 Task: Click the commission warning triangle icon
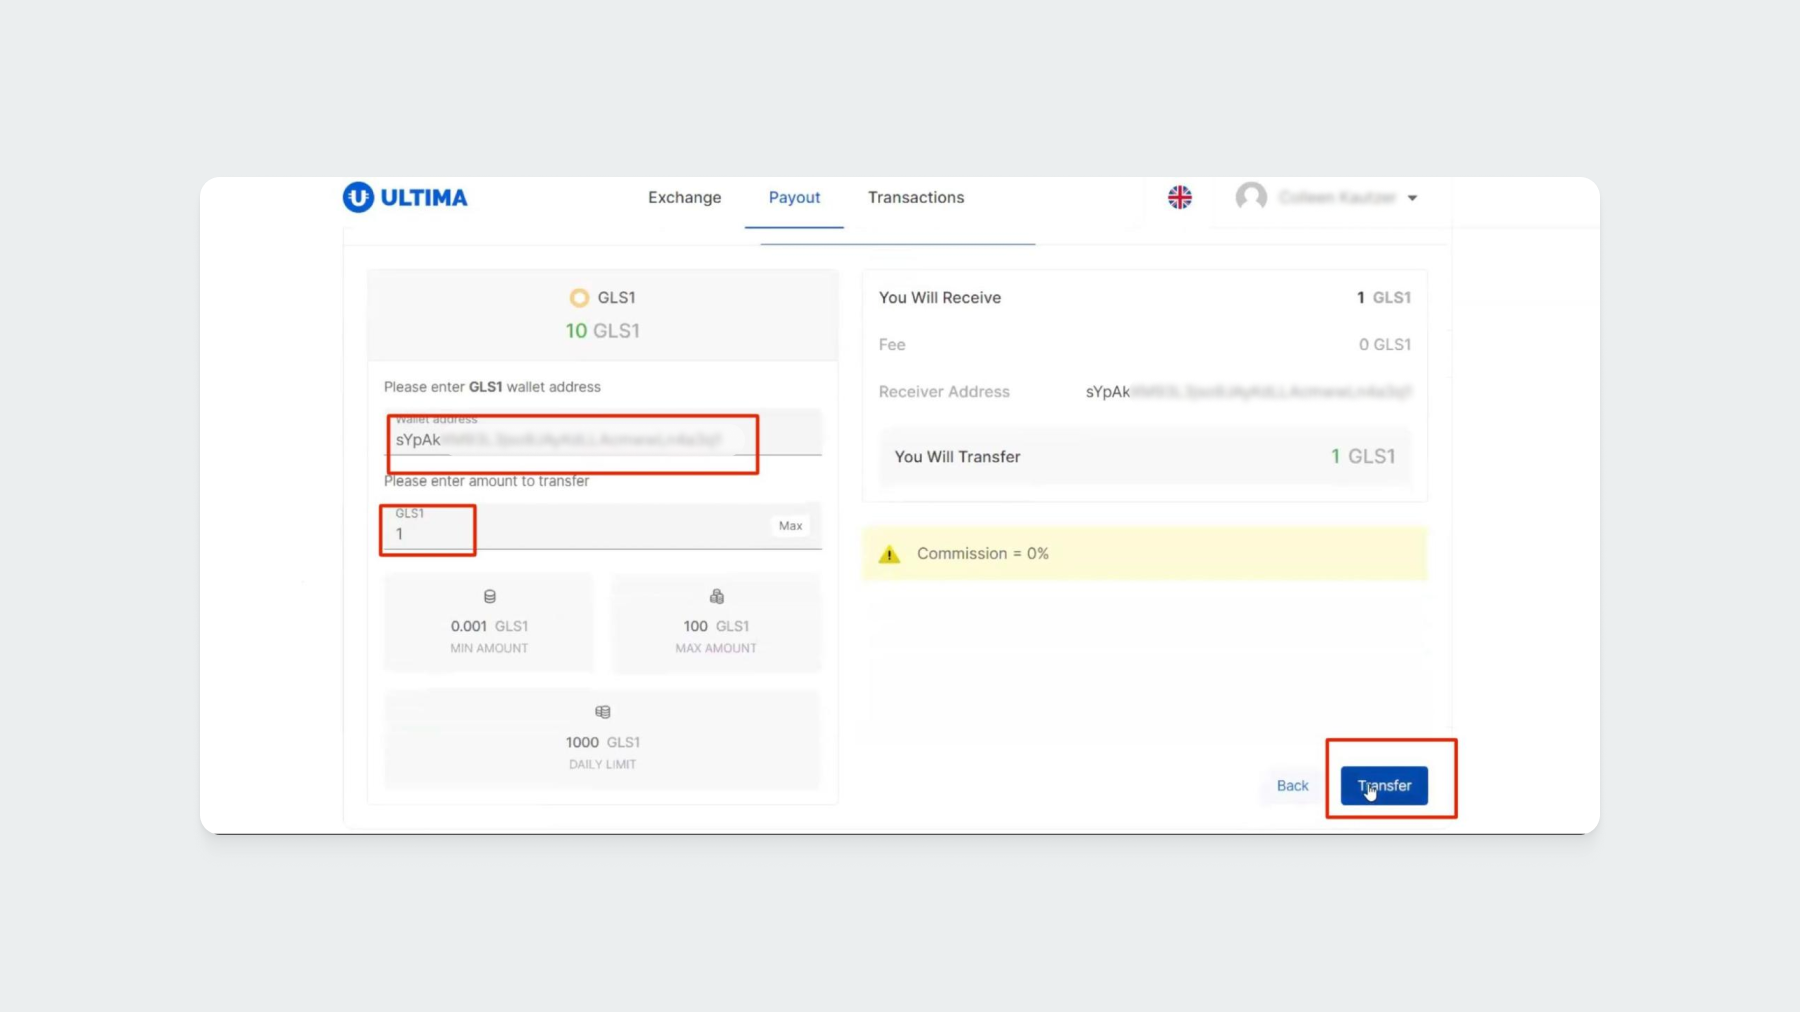coord(889,554)
